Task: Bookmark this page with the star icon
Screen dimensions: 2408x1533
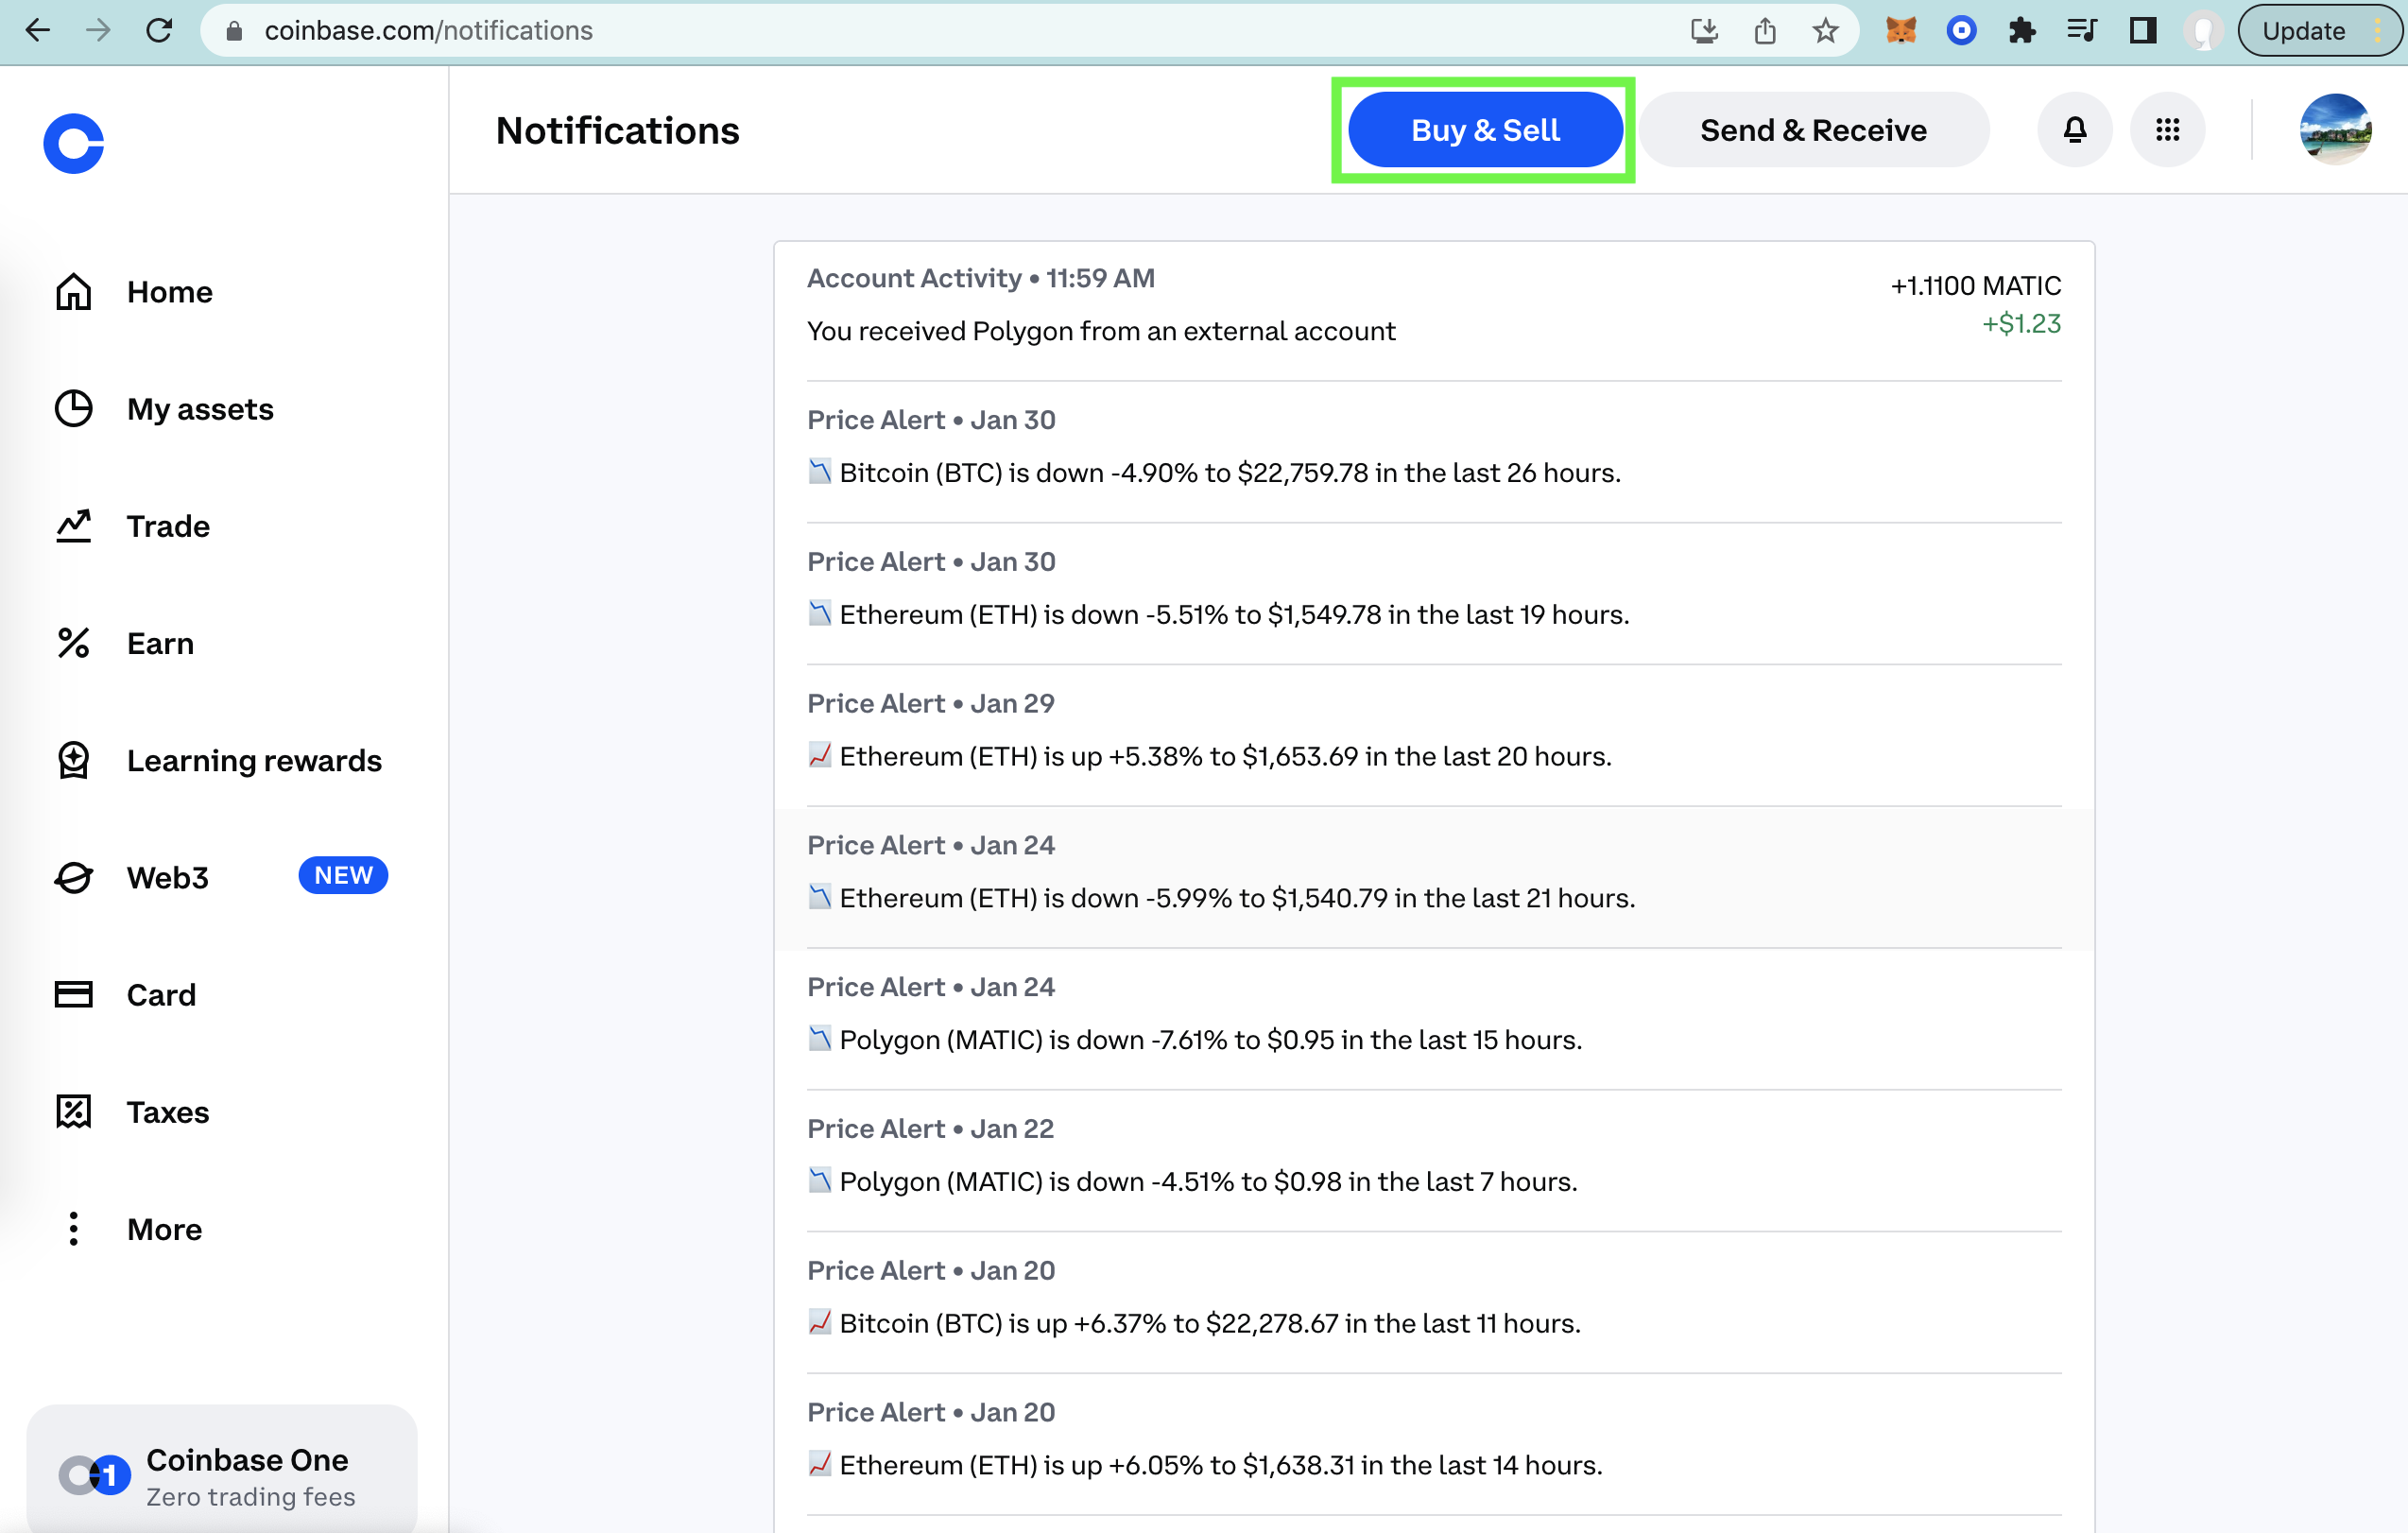Action: (1825, 31)
